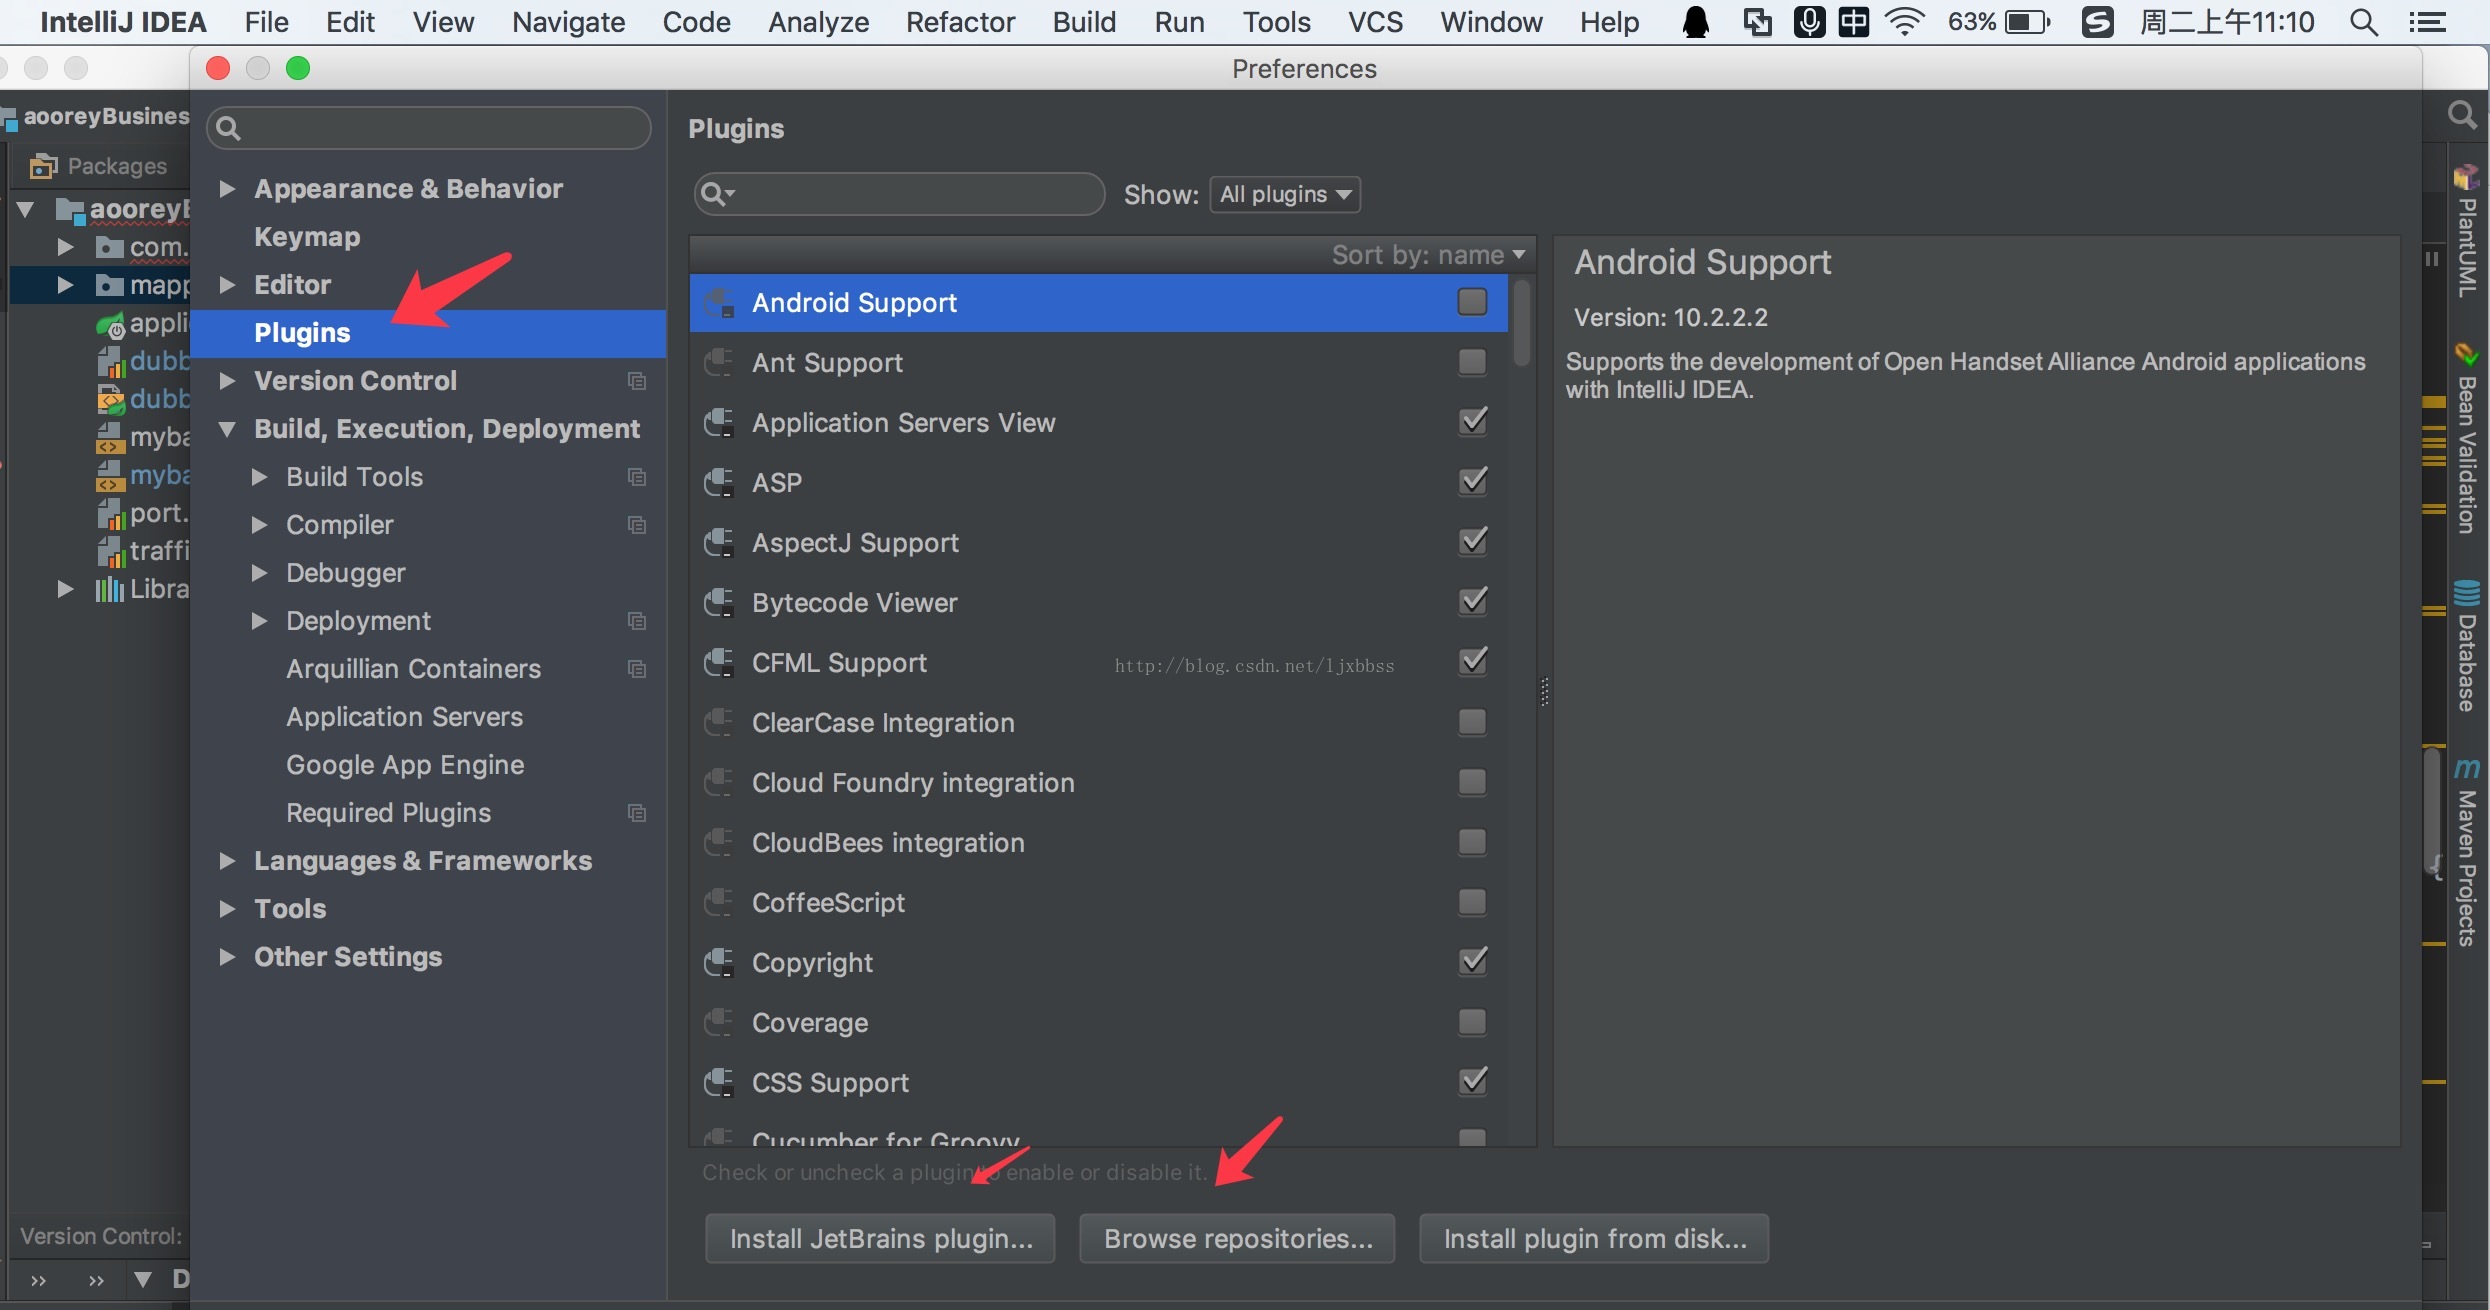This screenshot has height=1310, width=2490.
Task: Enable the Coverage plugin checkbox
Action: click(x=1472, y=1022)
